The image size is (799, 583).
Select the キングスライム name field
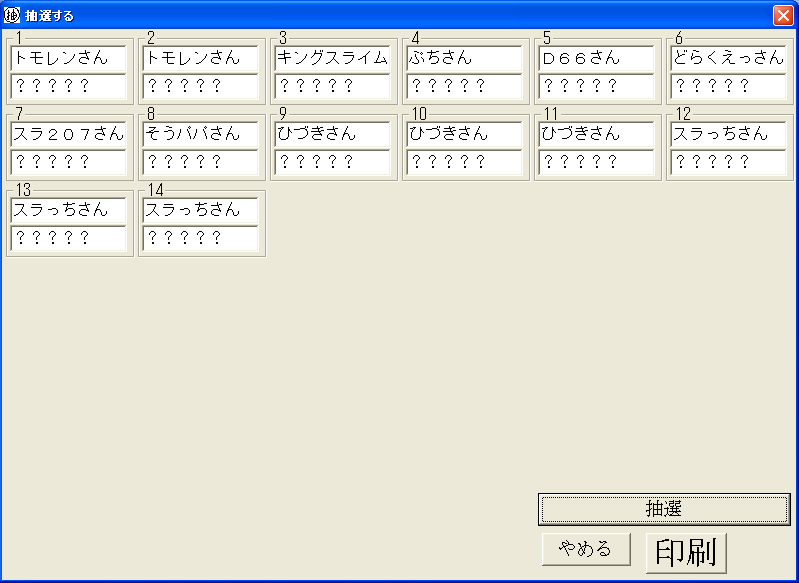(332, 58)
